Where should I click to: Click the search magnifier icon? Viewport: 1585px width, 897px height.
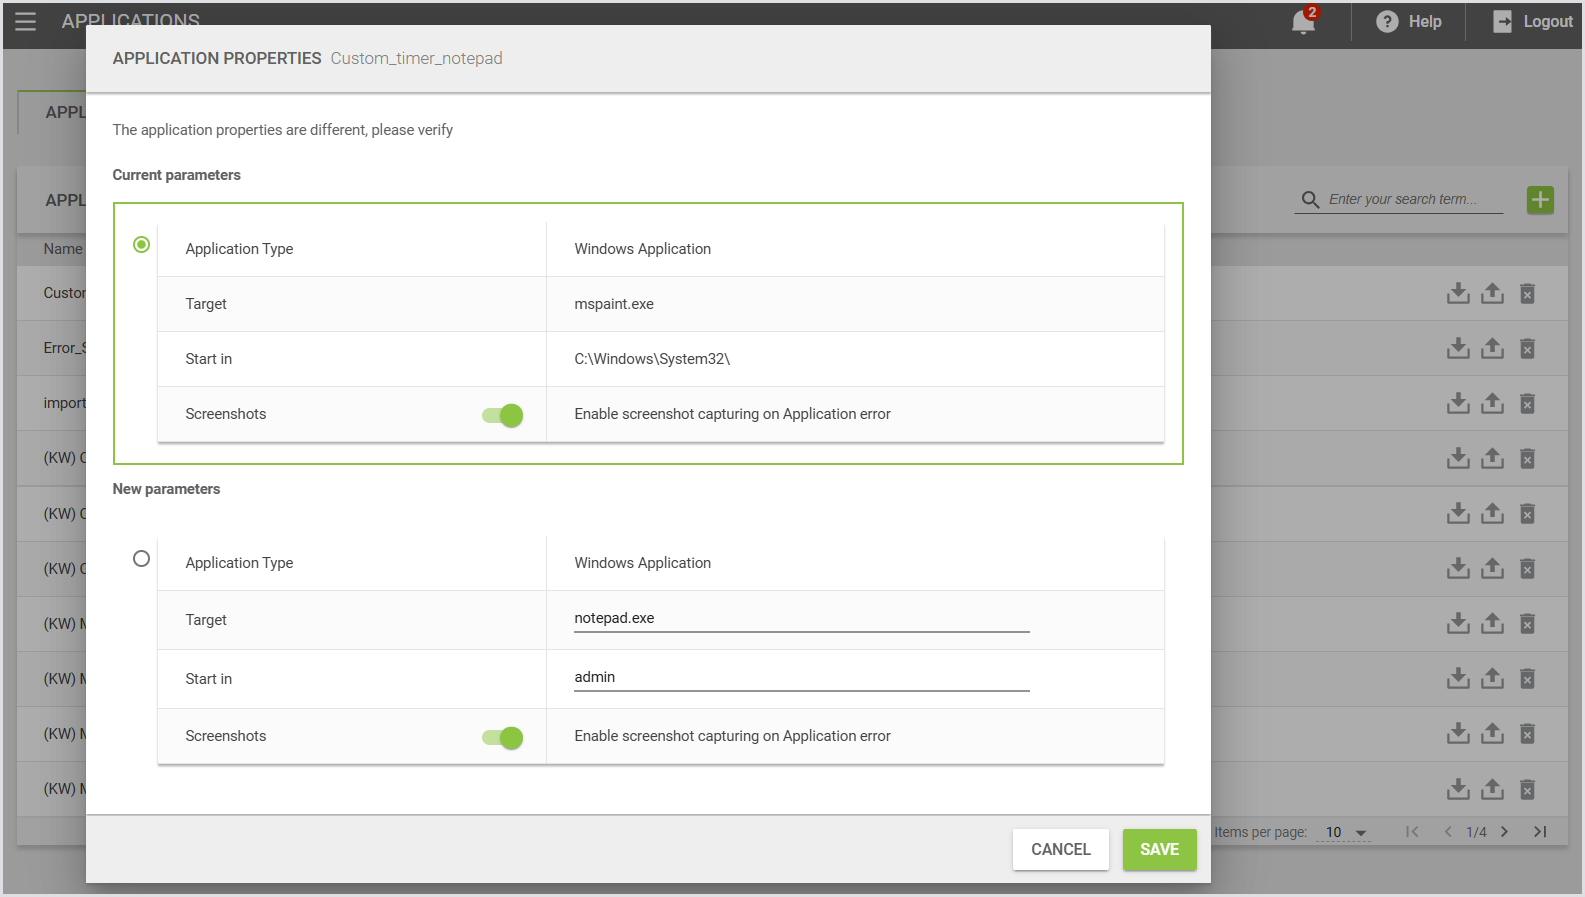tap(1310, 200)
